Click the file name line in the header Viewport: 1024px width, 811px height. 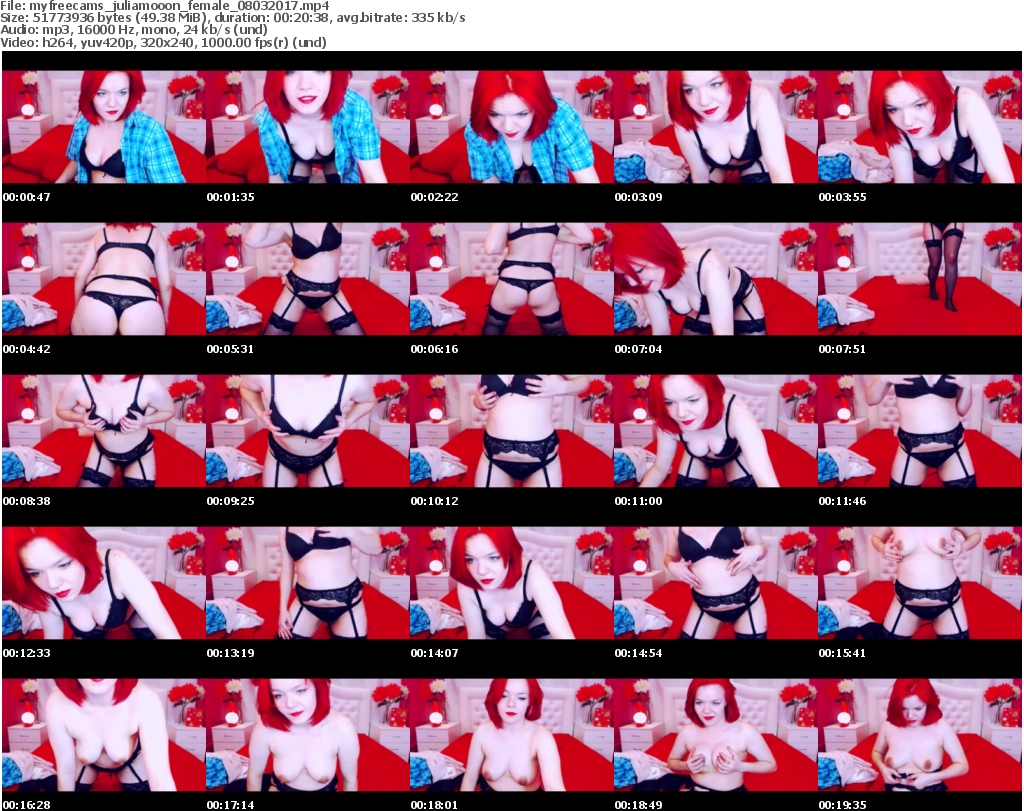coord(165,6)
